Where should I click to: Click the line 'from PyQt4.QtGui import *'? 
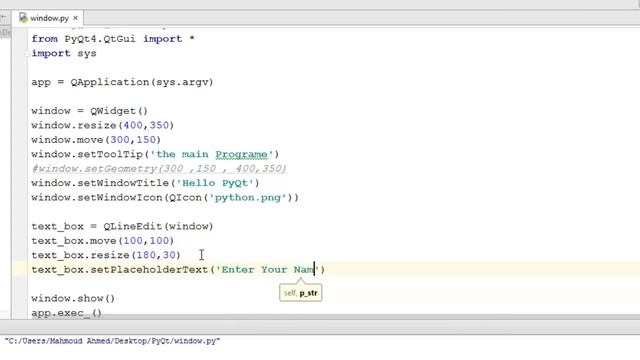click(113, 39)
